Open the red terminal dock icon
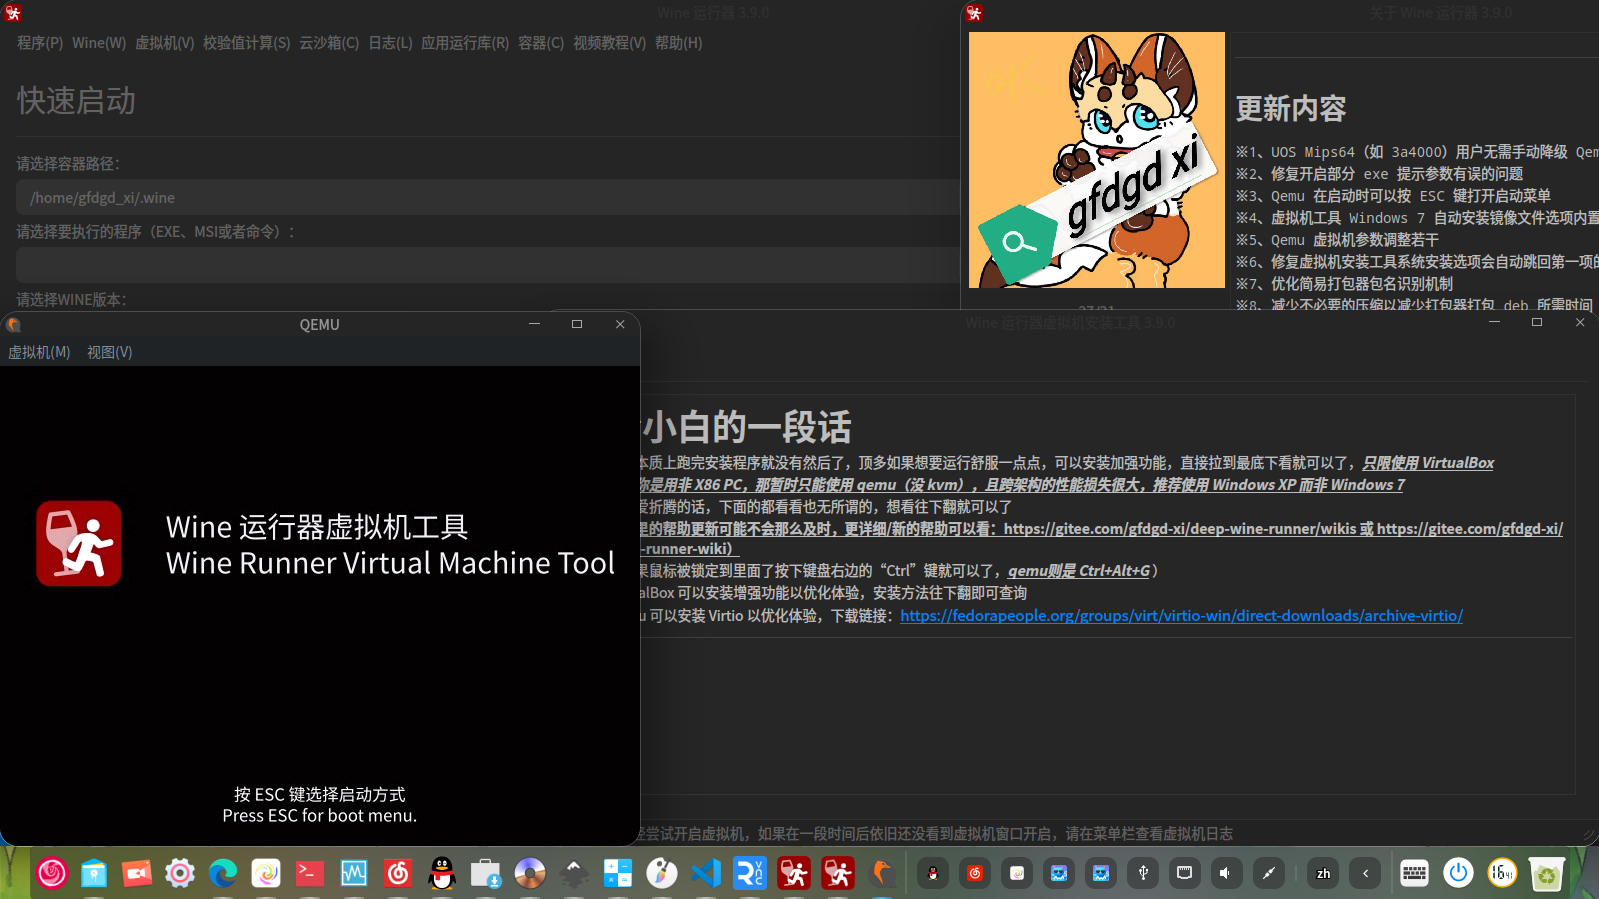 coord(310,873)
